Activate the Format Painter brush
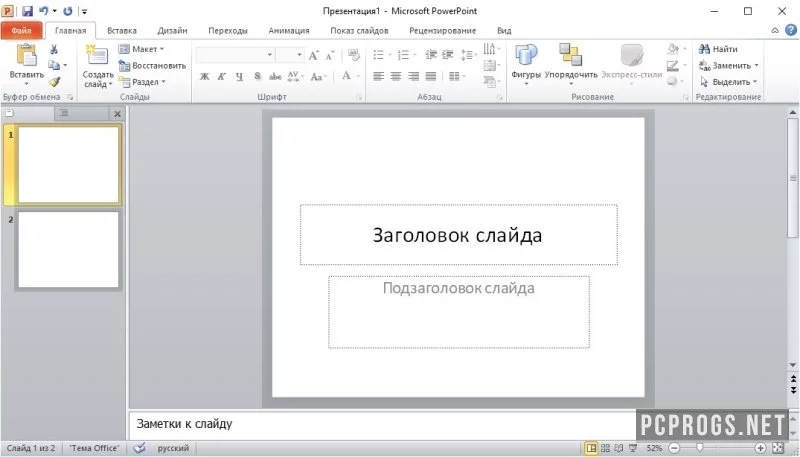The image size is (800, 457). (55, 82)
